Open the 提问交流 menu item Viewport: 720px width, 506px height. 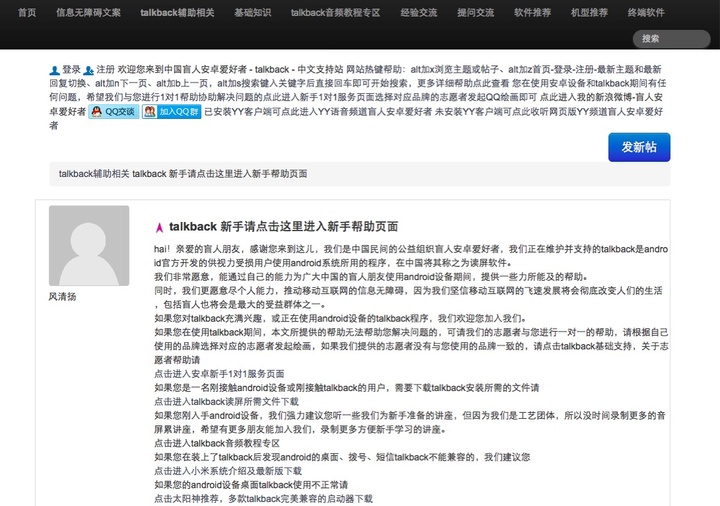tap(476, 12)
